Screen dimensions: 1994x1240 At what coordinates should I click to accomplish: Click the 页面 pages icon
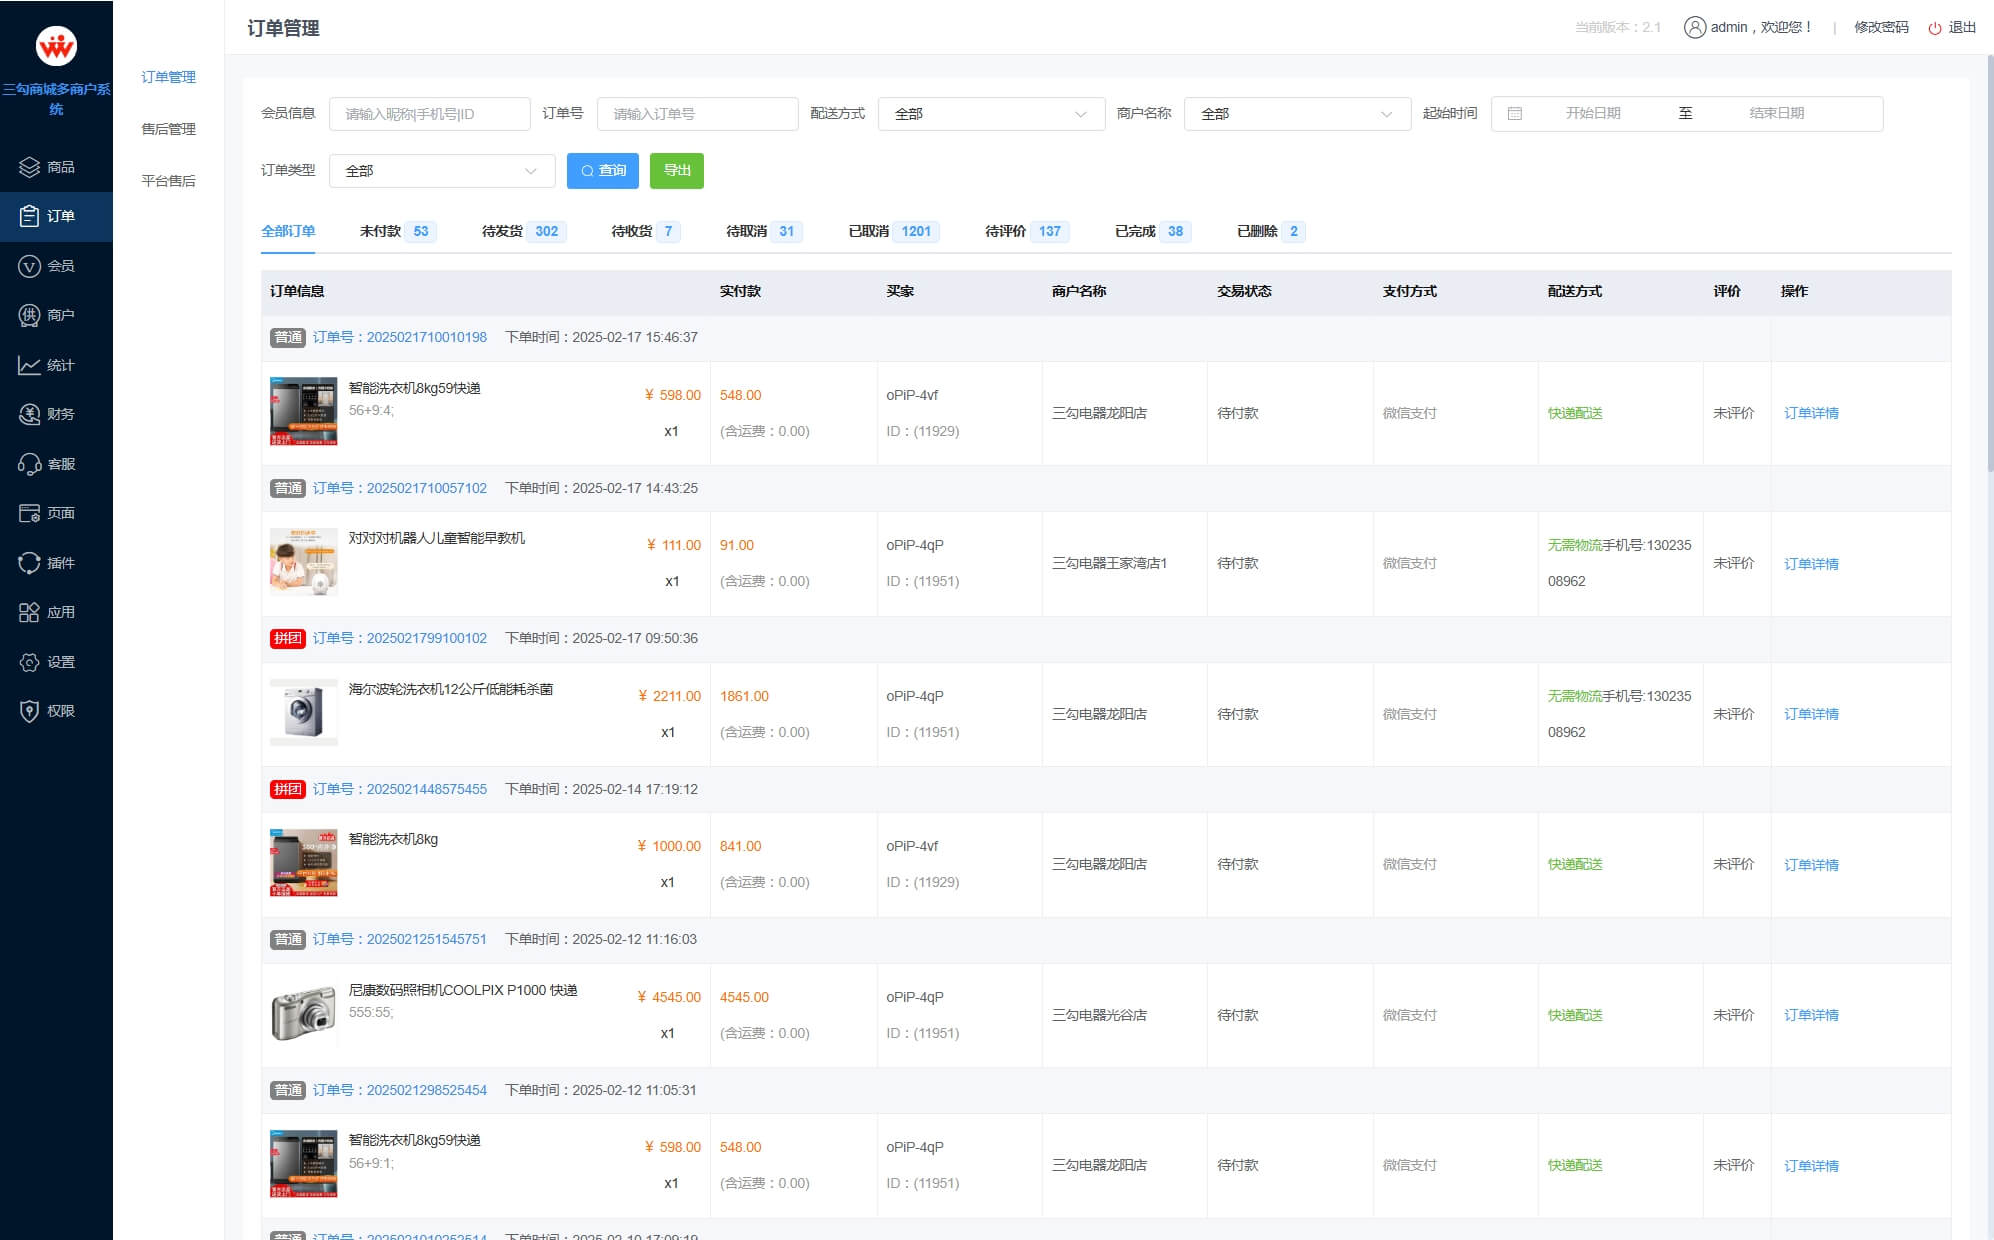click(56, 513)
